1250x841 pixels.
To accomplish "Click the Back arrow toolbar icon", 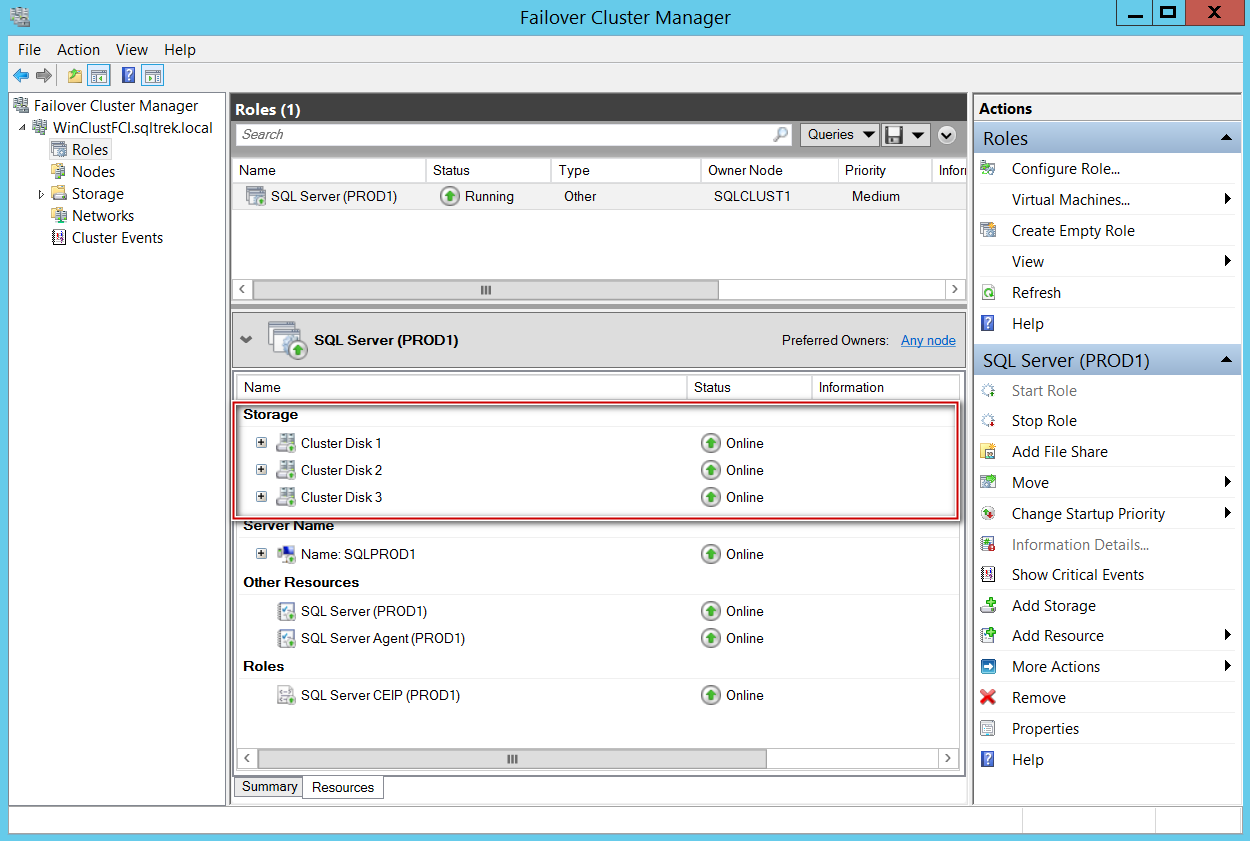I will pyautogui.click(x=21, y=75).
